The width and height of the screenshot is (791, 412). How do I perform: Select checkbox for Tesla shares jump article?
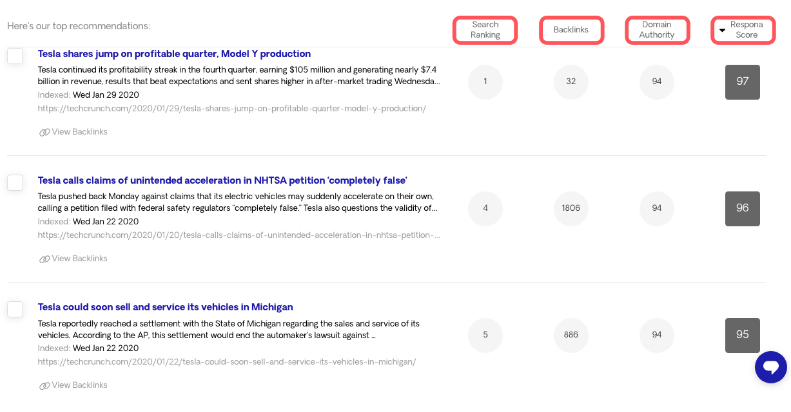tap(16, 56)
